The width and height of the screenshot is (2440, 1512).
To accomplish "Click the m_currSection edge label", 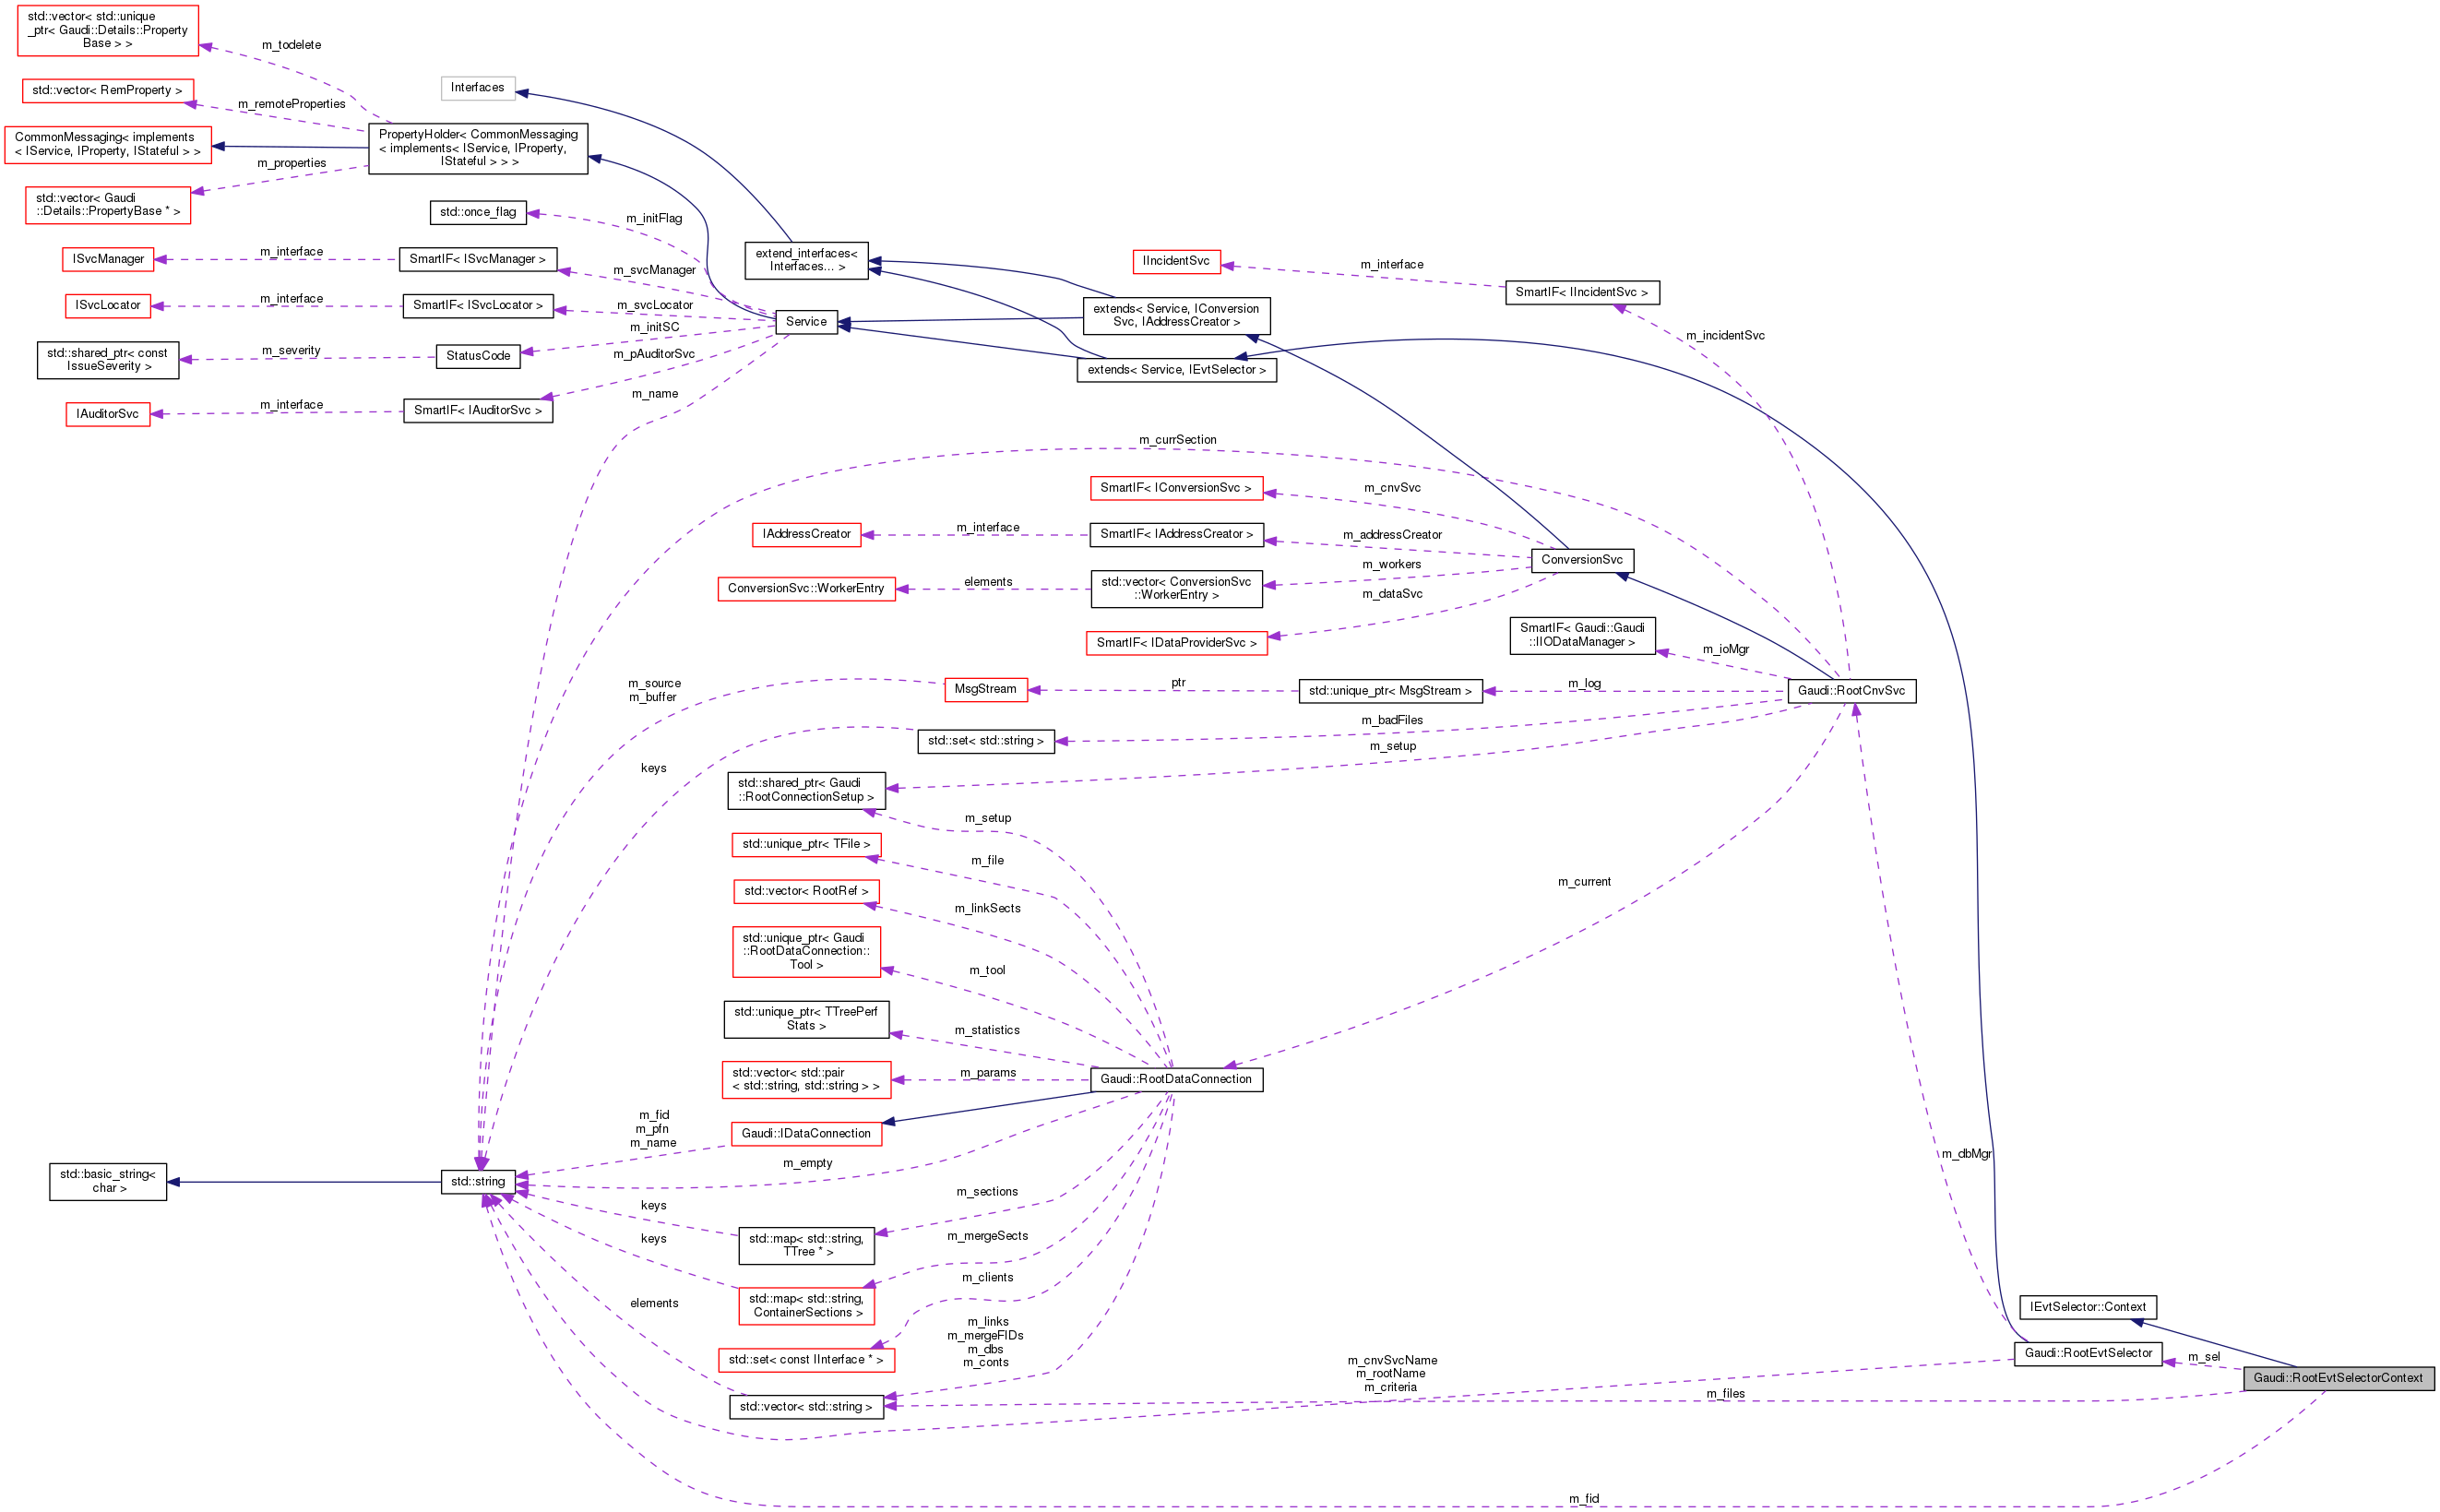I will 1177,440.
